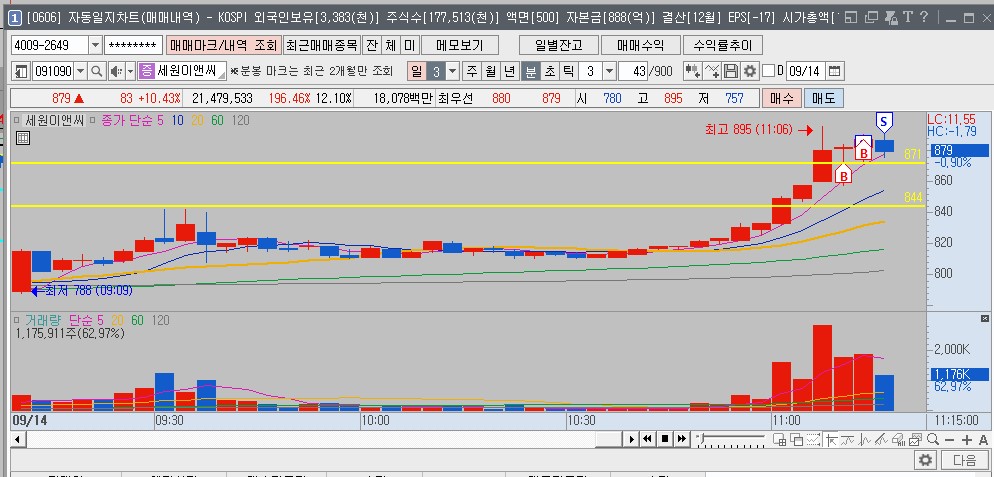Click the help question mark icon
Screen dimensions: 994x477
pos(924,18)
